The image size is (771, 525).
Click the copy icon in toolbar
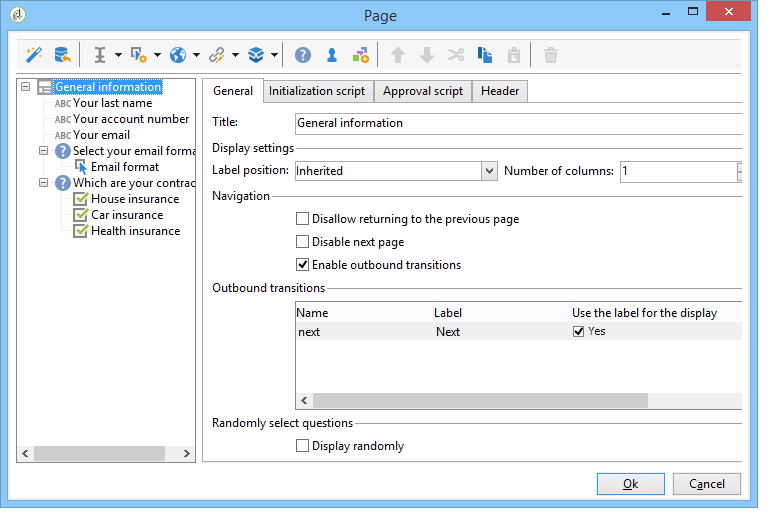(x=485, y=55)
